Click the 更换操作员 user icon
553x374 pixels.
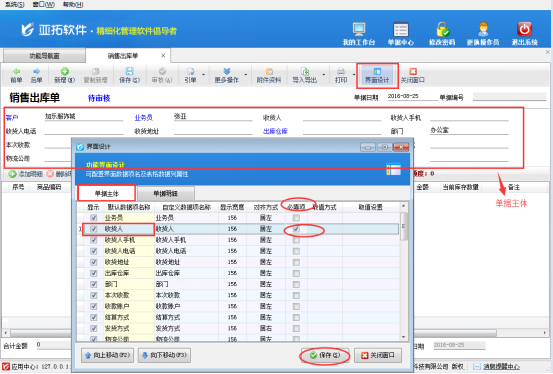(x=483, y=29)
